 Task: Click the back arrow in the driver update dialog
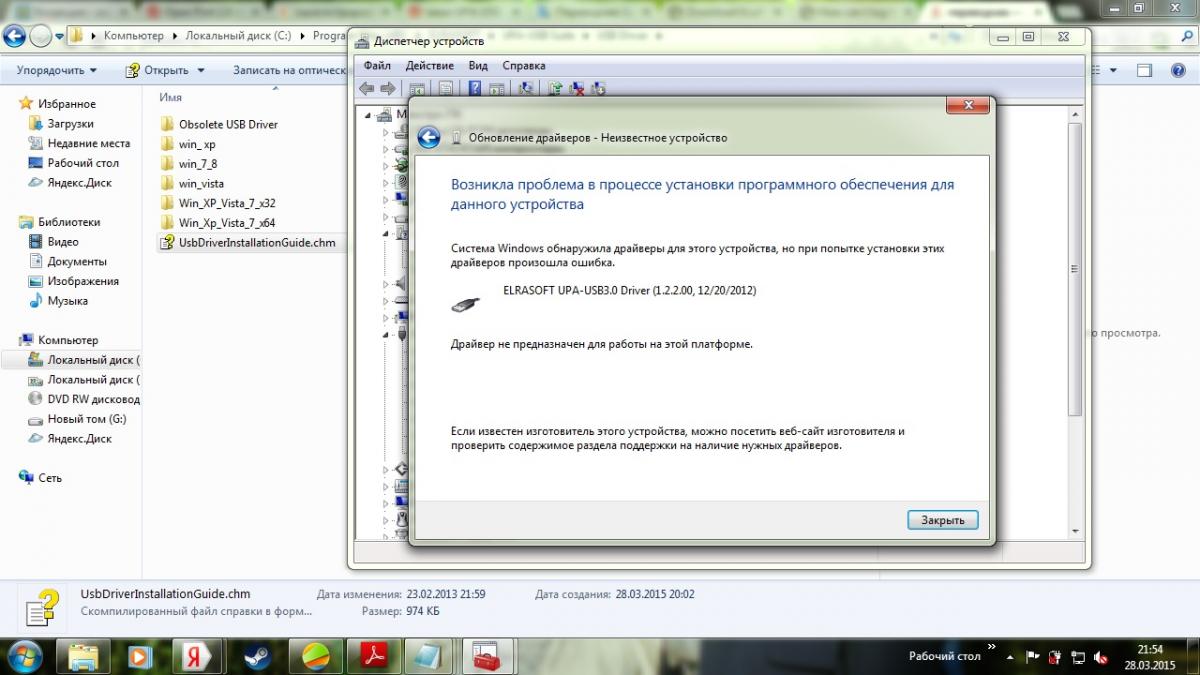point(429,138)
